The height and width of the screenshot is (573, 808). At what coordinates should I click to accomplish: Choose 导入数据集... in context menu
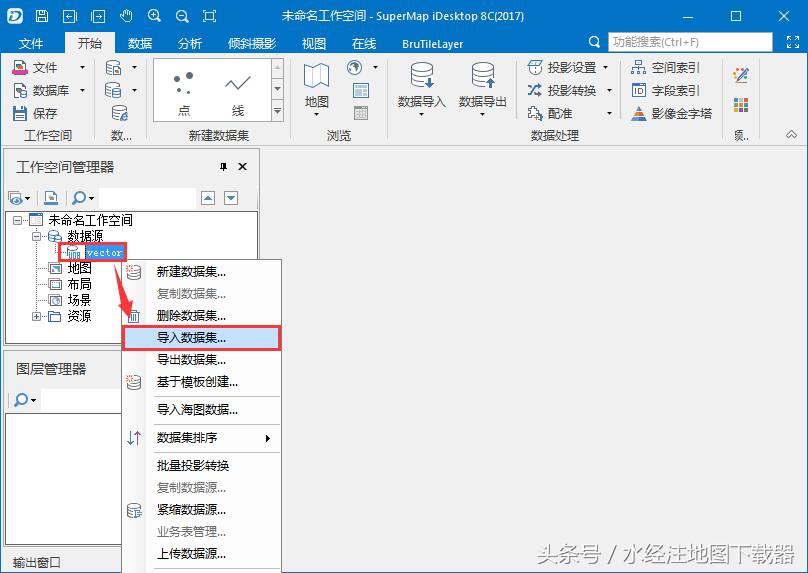[x=202, y=338]
